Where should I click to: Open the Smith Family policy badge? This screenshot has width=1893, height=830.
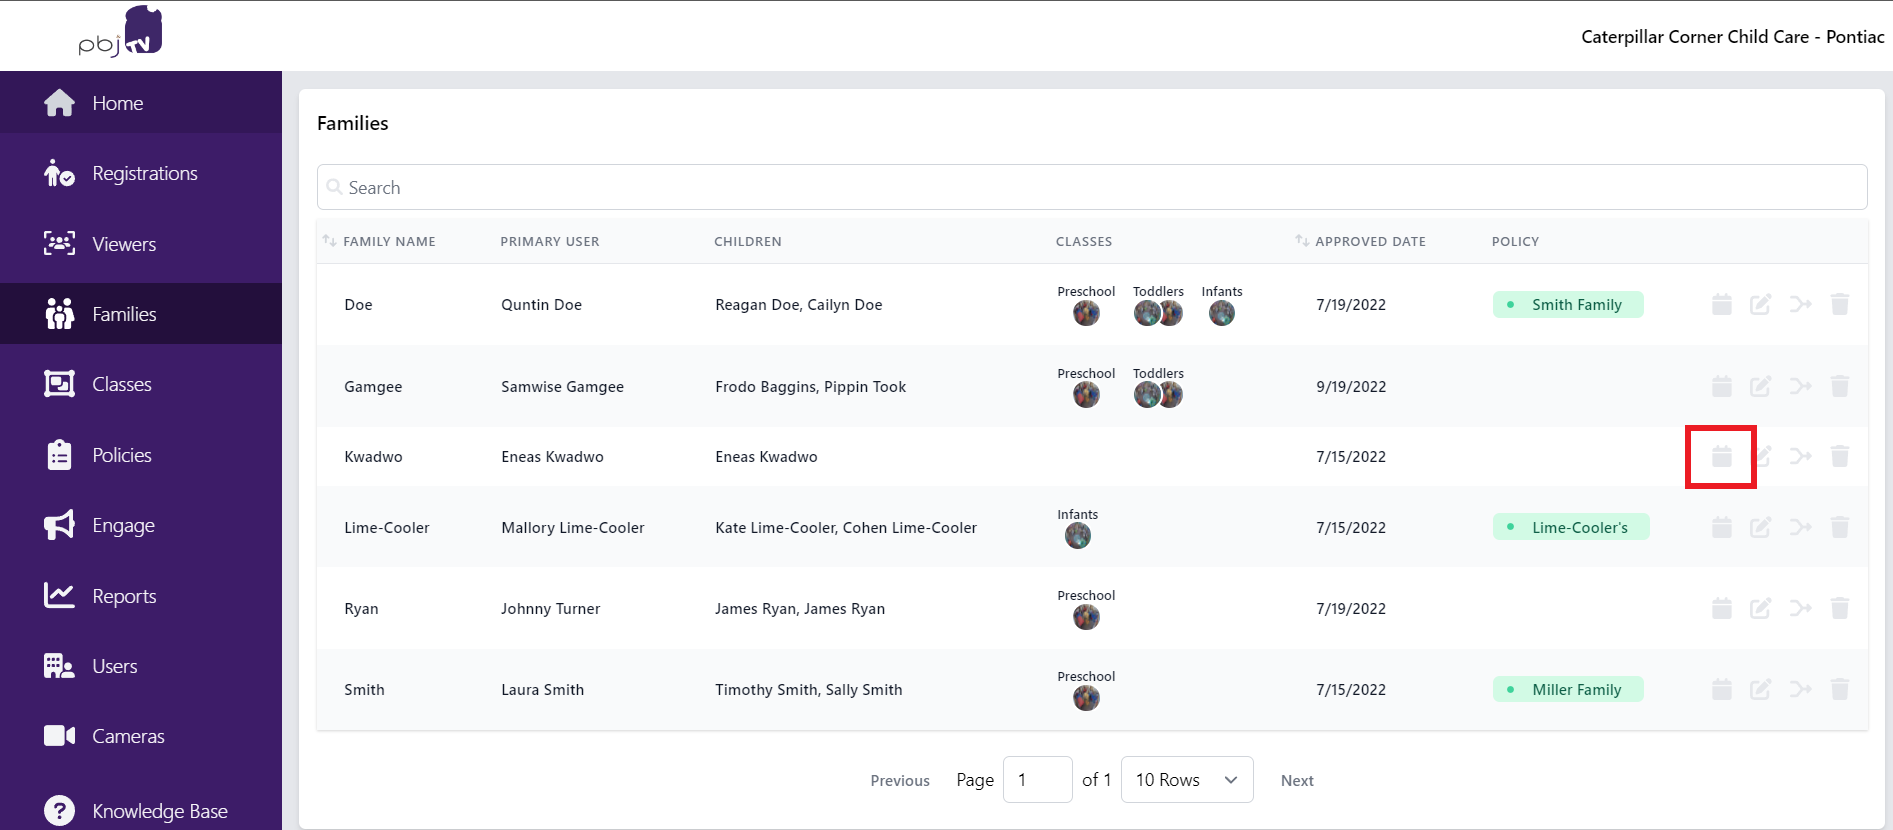pyautogui.click(x=1567, y=305)
